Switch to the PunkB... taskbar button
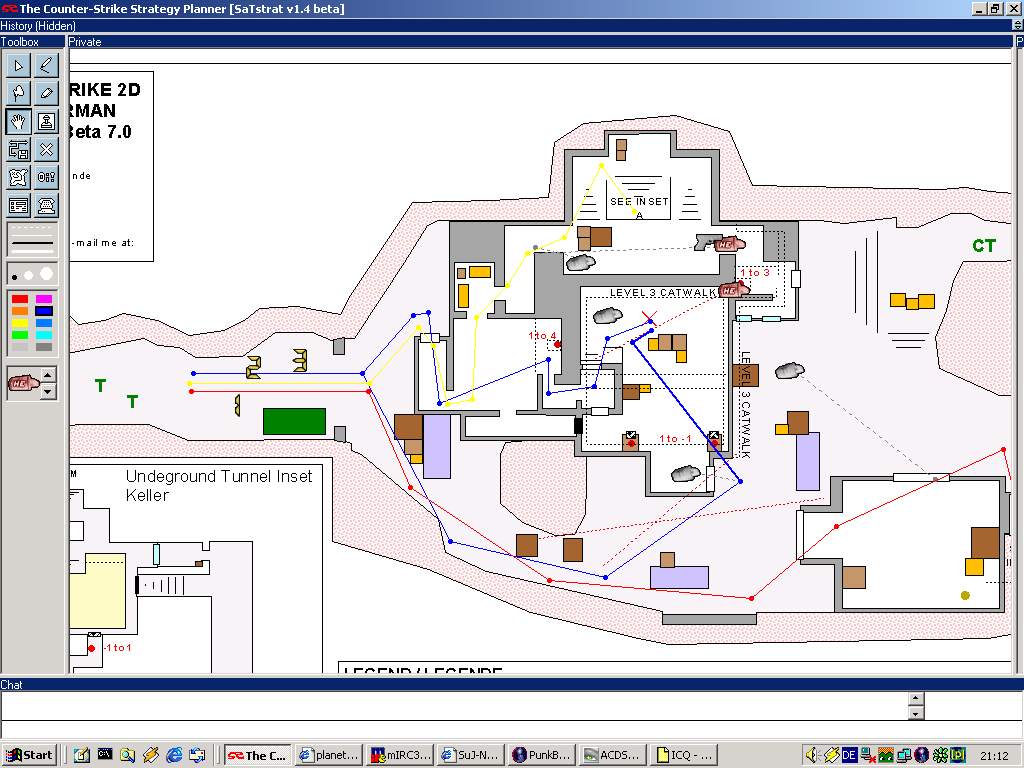Viewport: 1024px width, 768px height. point(542,755)
